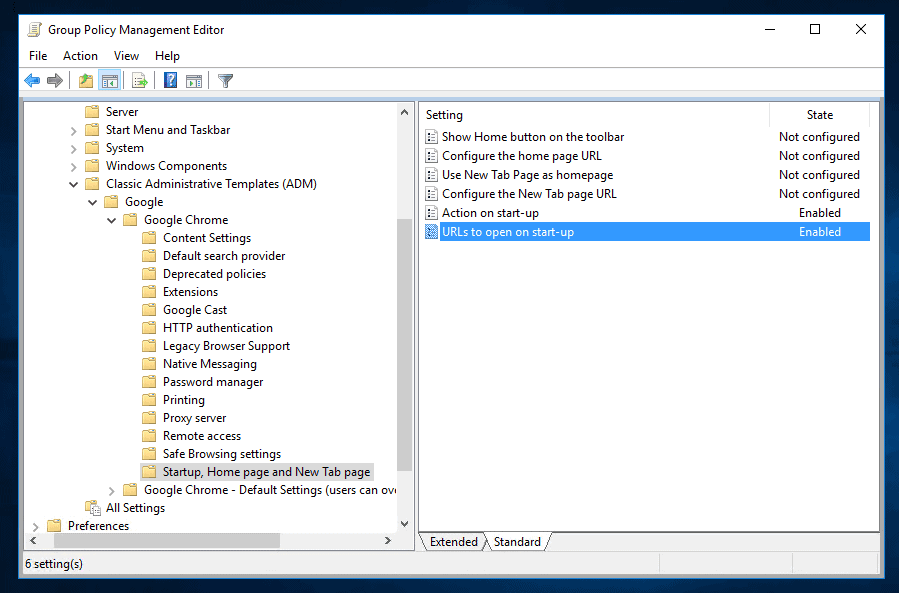899x593 pixels.
Task: Open the Action menu
Action: [x=80, y=56]
